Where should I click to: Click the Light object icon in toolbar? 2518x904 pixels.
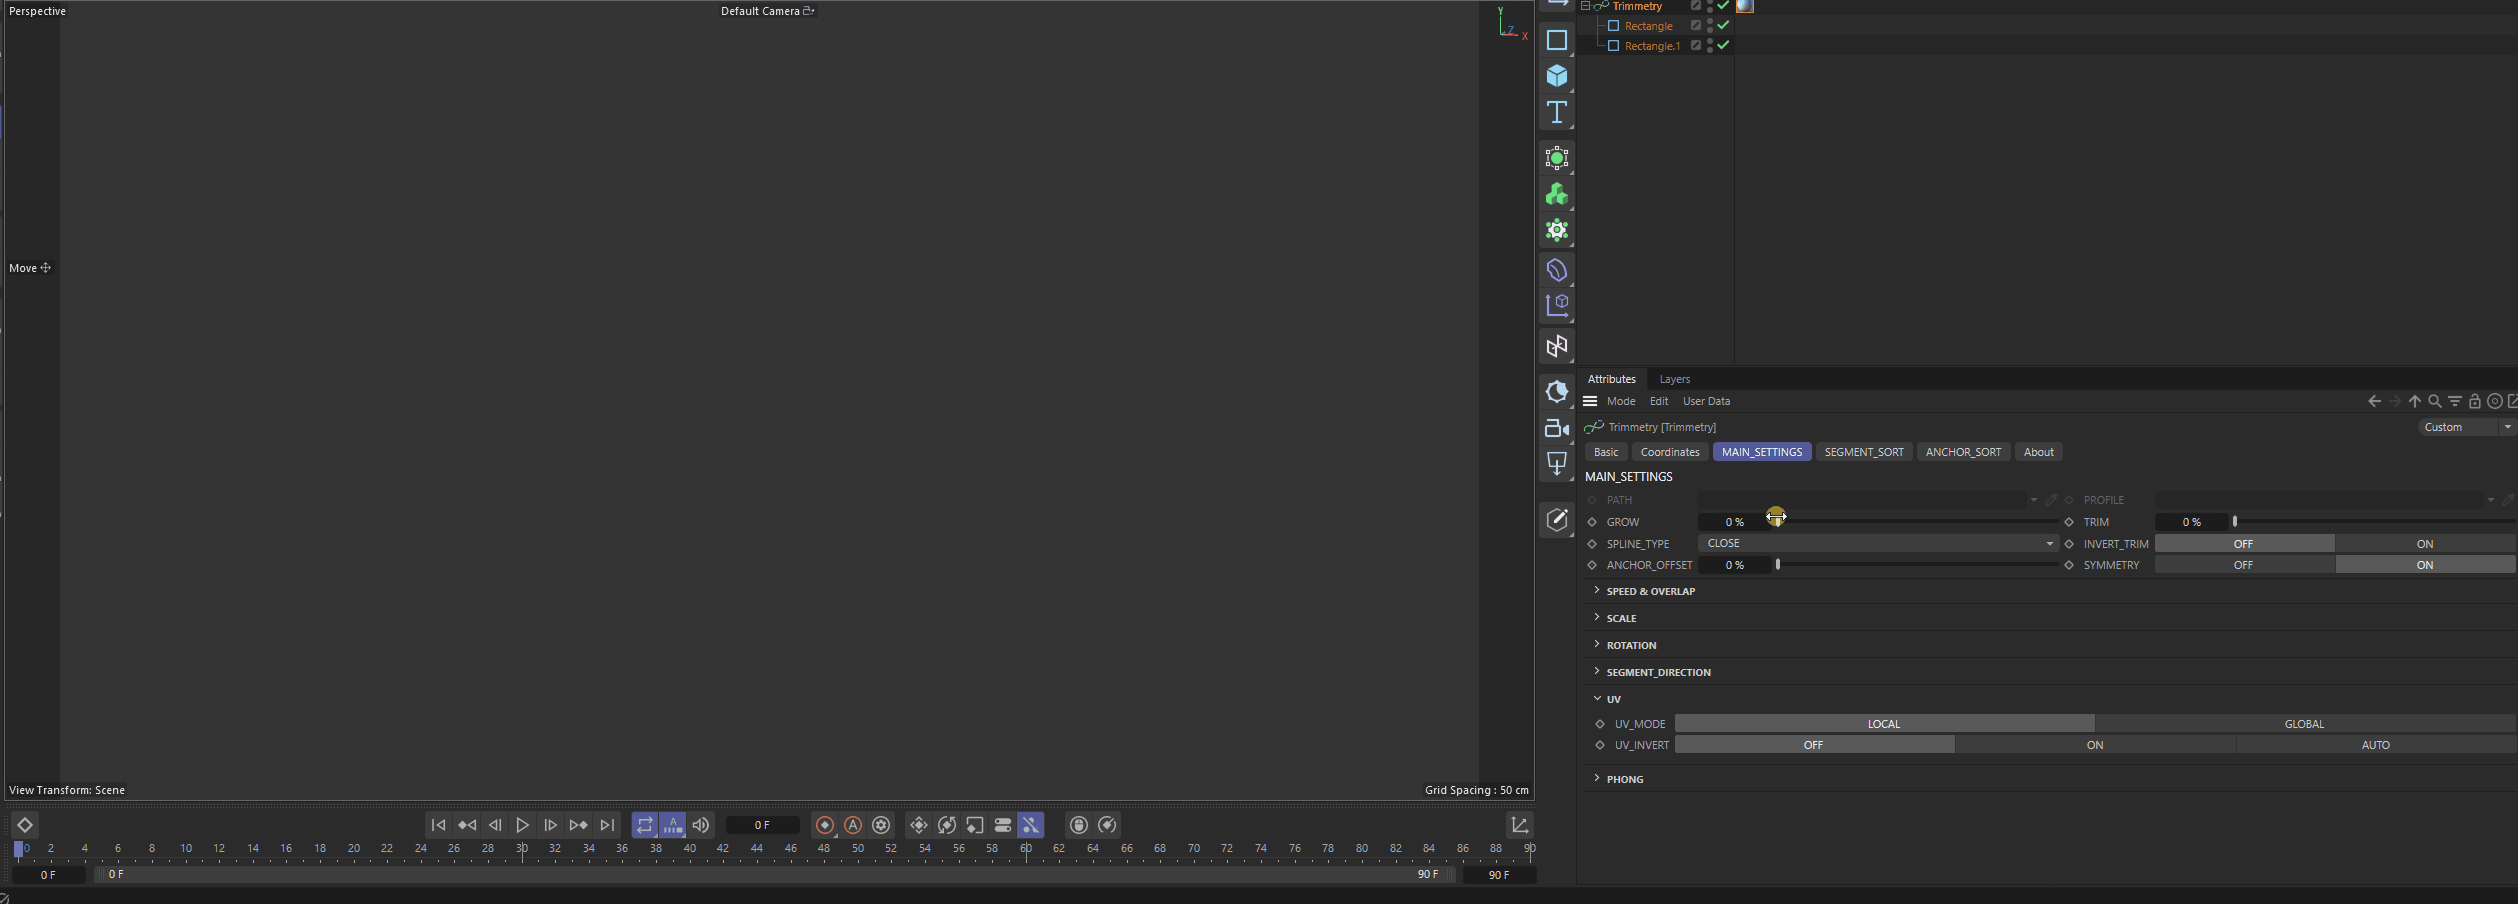pos(1556,463)
